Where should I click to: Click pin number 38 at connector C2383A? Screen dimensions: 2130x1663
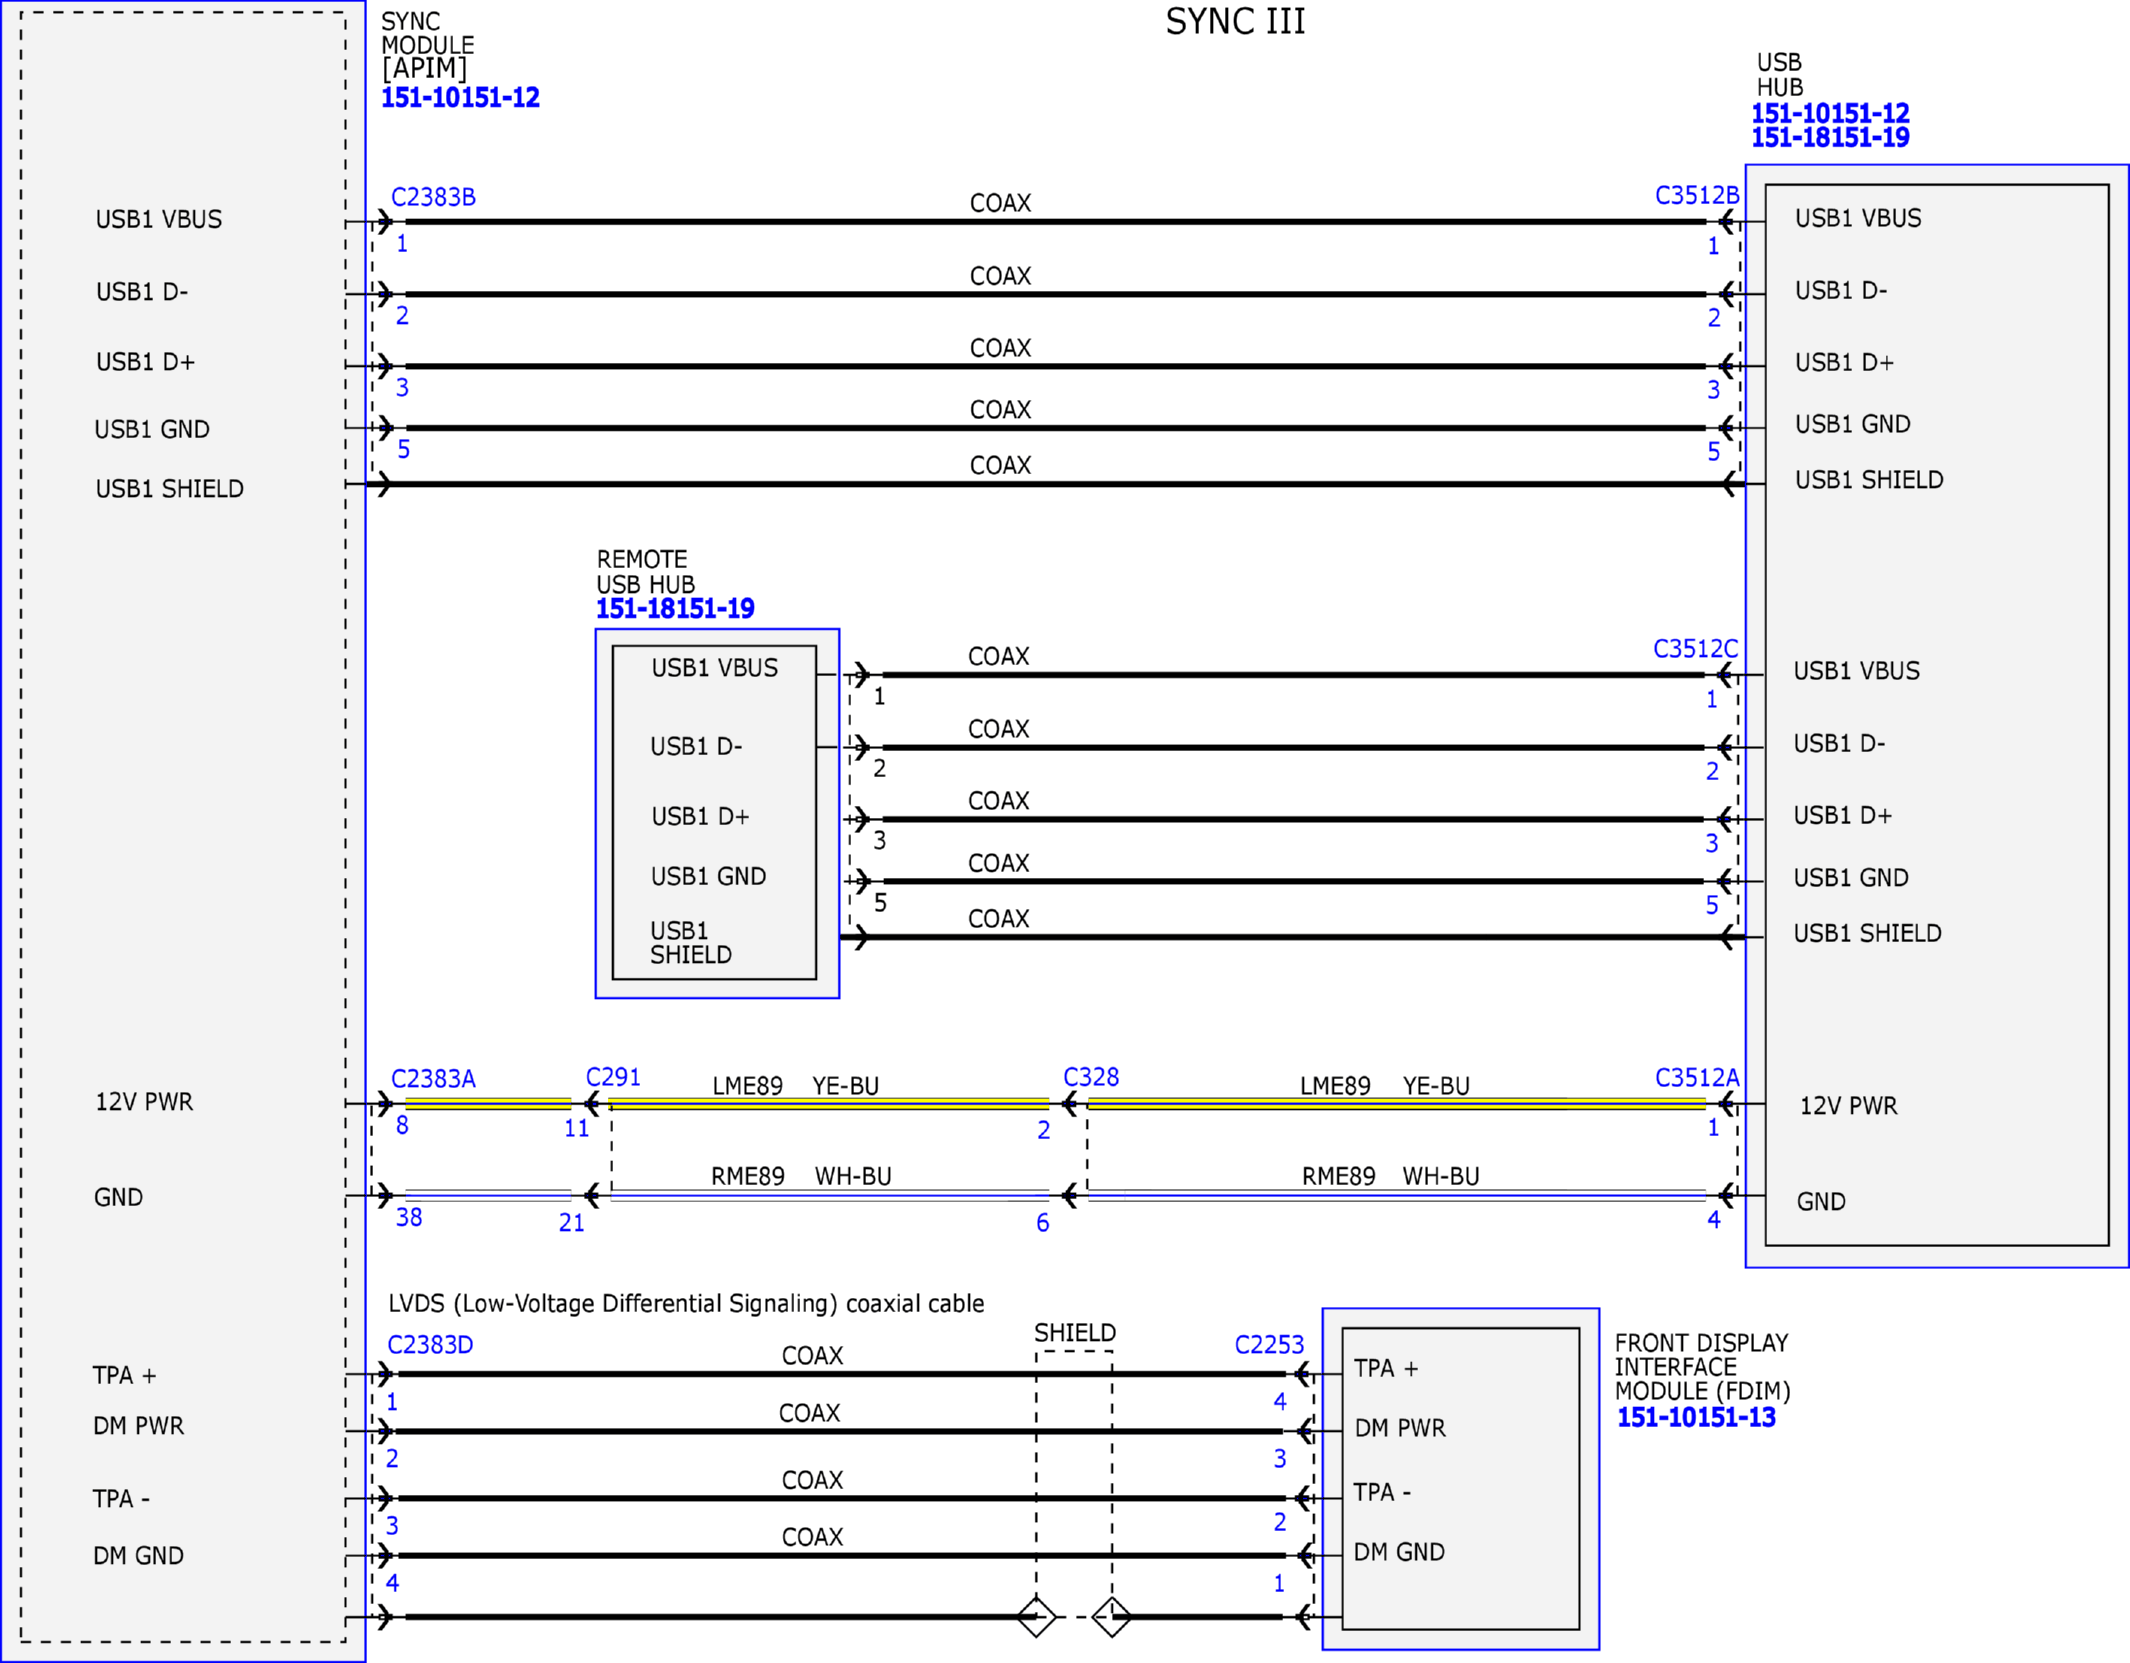pos(409,1218)
